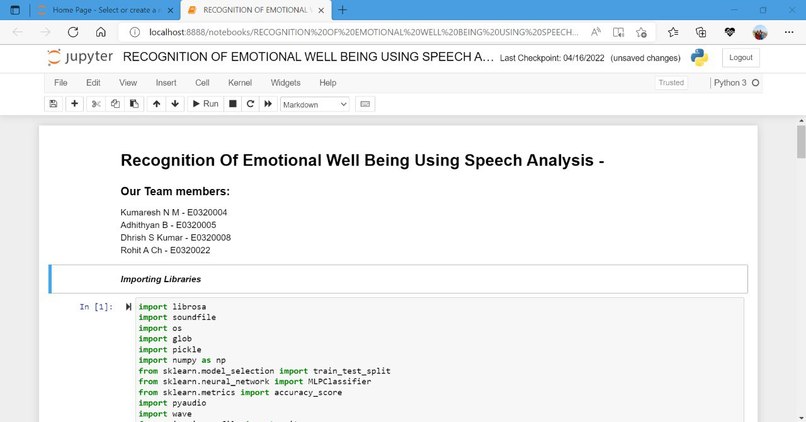The image size is (806, 422).
Task: Open the Edit menu
Action: 93,83
